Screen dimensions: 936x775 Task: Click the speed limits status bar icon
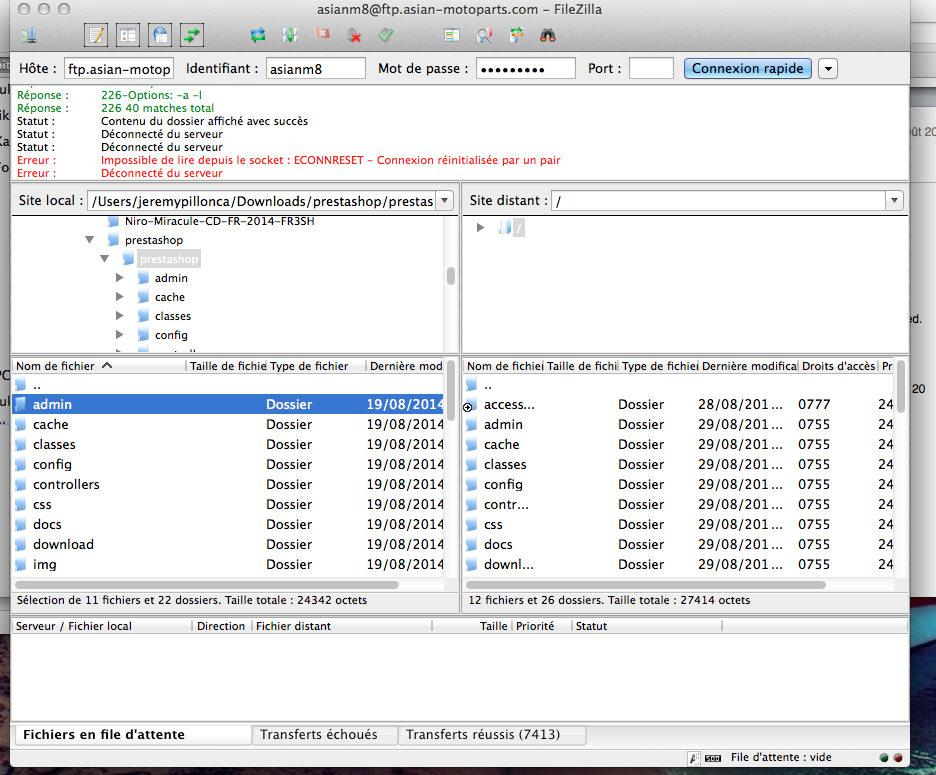click(x=713, y=758)
